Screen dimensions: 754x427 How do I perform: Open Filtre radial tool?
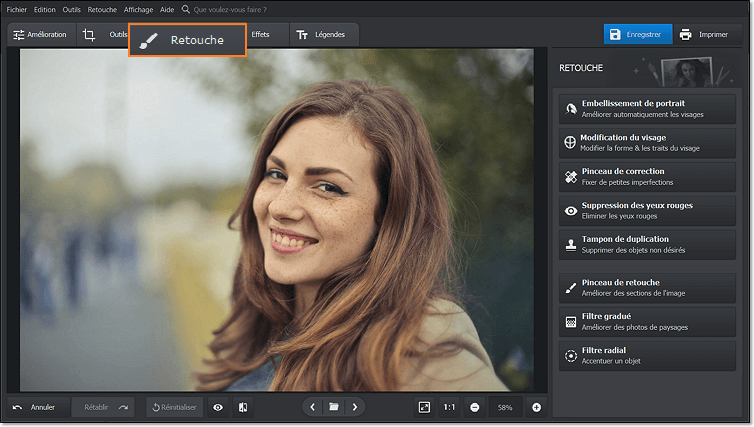(x=647, y=356)
